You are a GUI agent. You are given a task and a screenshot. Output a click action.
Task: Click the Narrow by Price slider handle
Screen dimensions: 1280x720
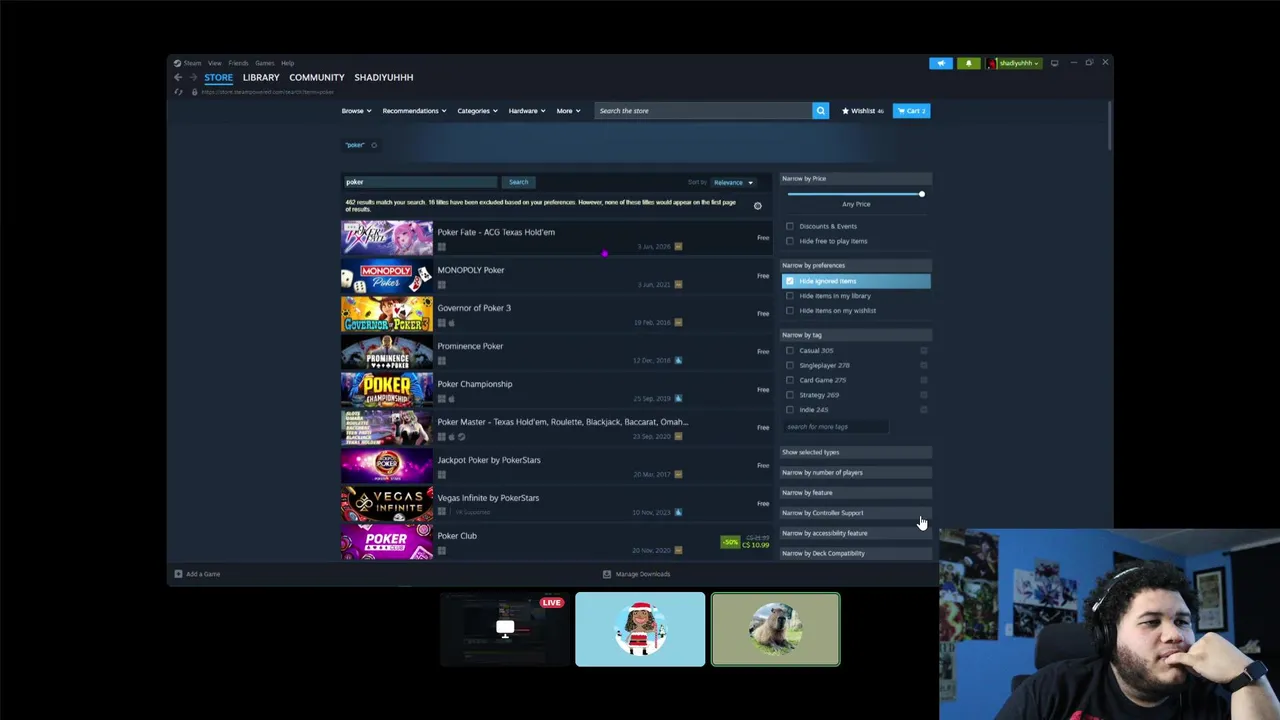tap(921, 194)
